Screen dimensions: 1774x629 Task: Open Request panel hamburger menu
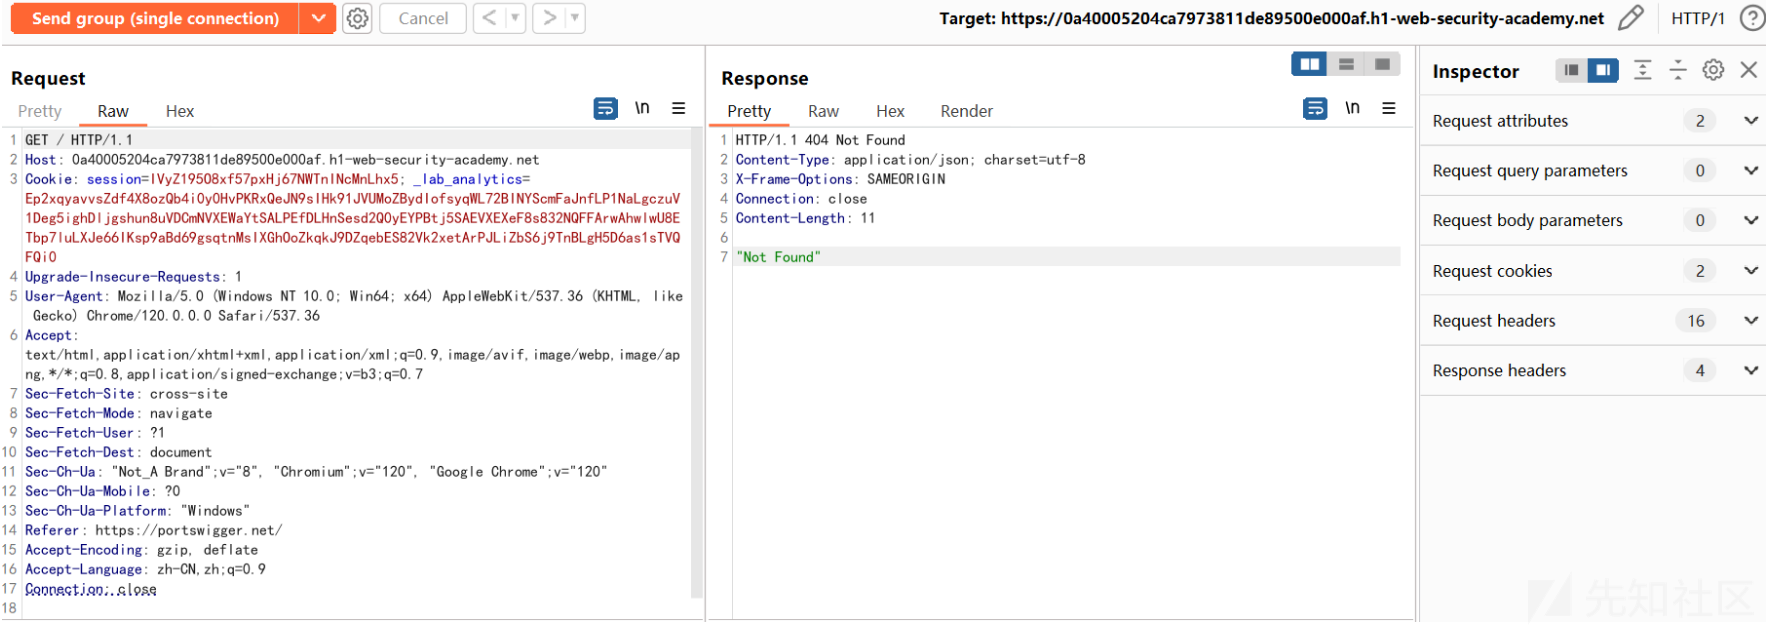[x=679, y=108]
